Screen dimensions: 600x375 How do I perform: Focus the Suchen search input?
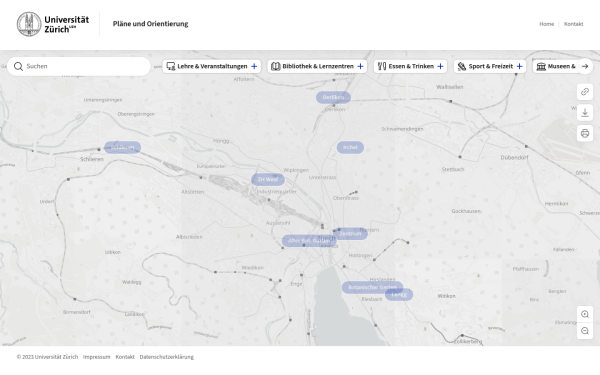point(79,67)
